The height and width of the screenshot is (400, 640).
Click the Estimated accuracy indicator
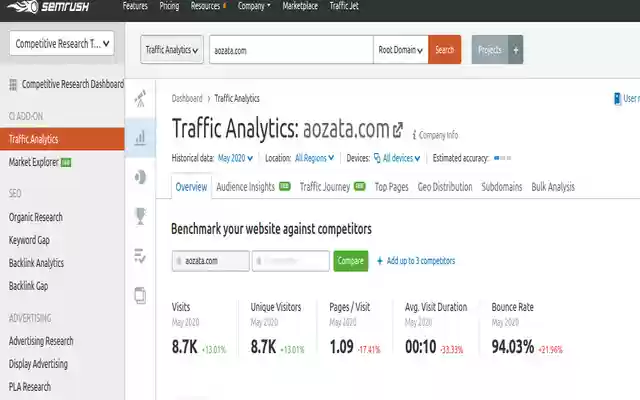click(502, 158)
